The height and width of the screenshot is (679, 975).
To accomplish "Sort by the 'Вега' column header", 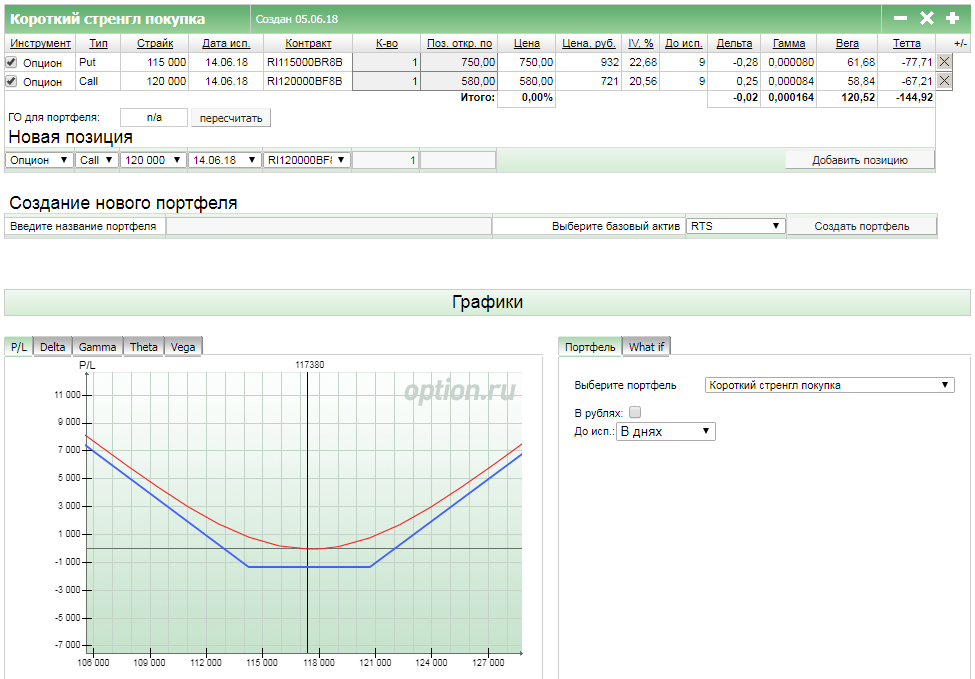I will coord(847,44).
